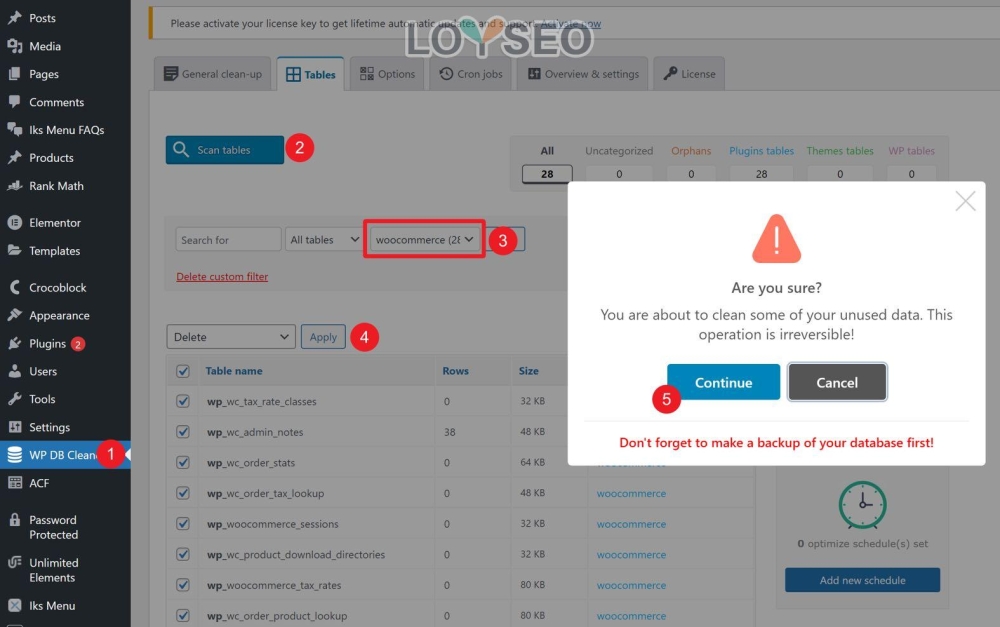Image resolution: width=1000 pixels, height=627 pixels.
Task: Uncheck wp_wc_tax_rate_classes table
Action: pos(183,401)
